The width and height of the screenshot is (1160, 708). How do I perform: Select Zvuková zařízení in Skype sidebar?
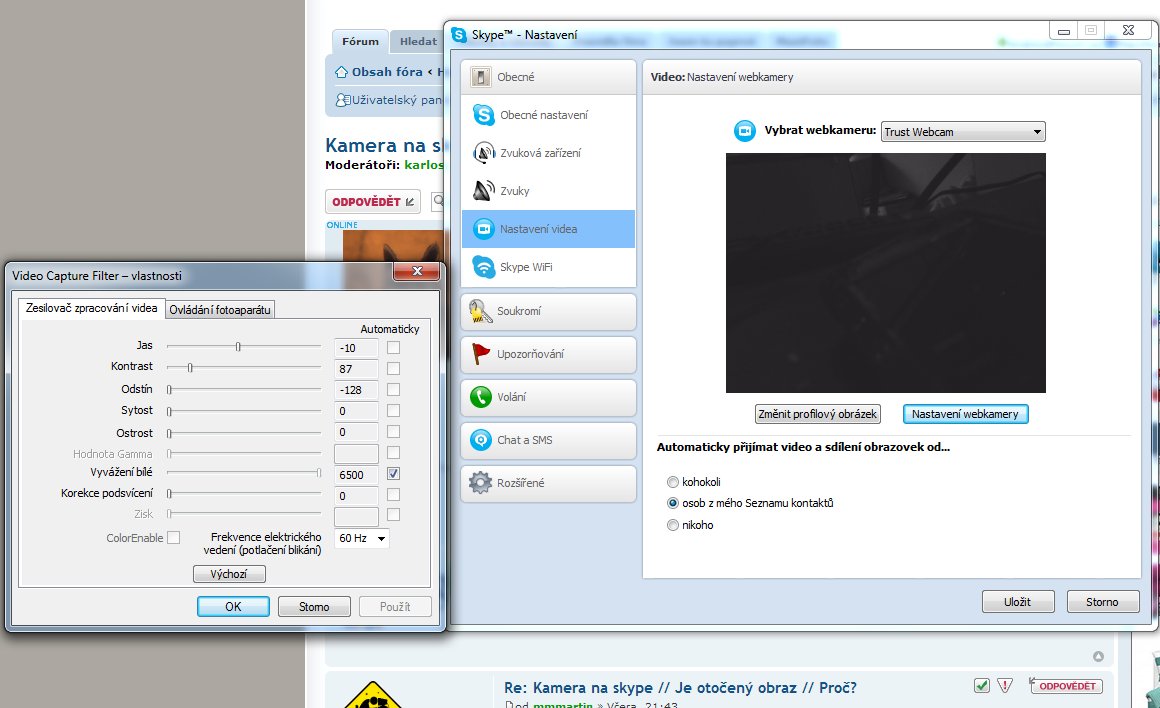point(548,152)
